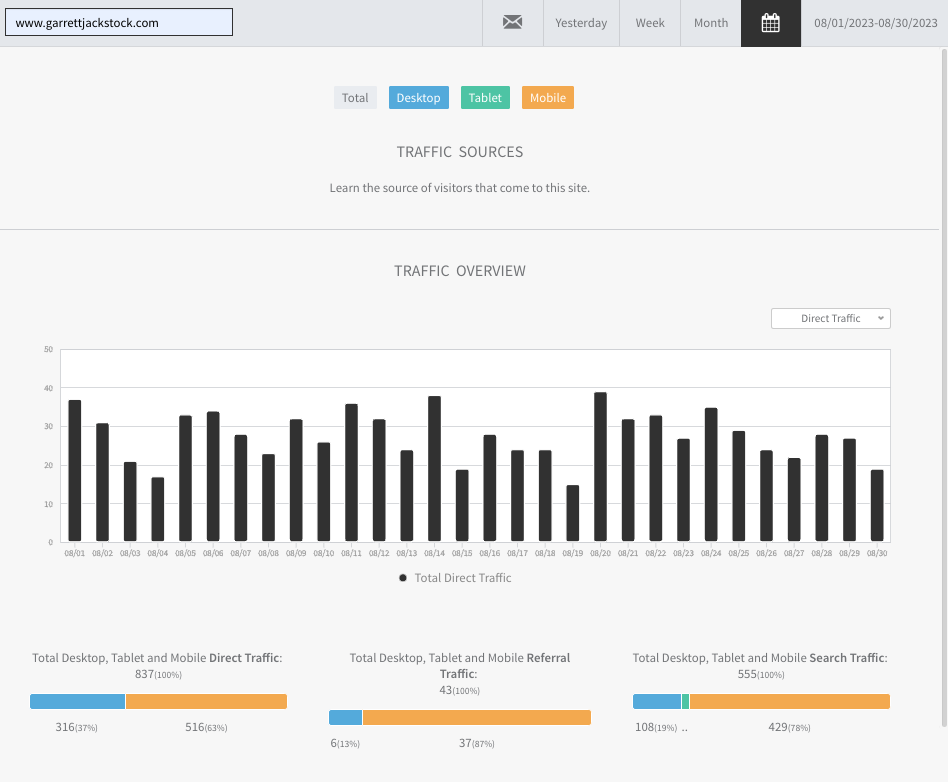948x782 pixels.
Task: Click Referral Traffic orange mobile segment
Action: click(476, 717)
